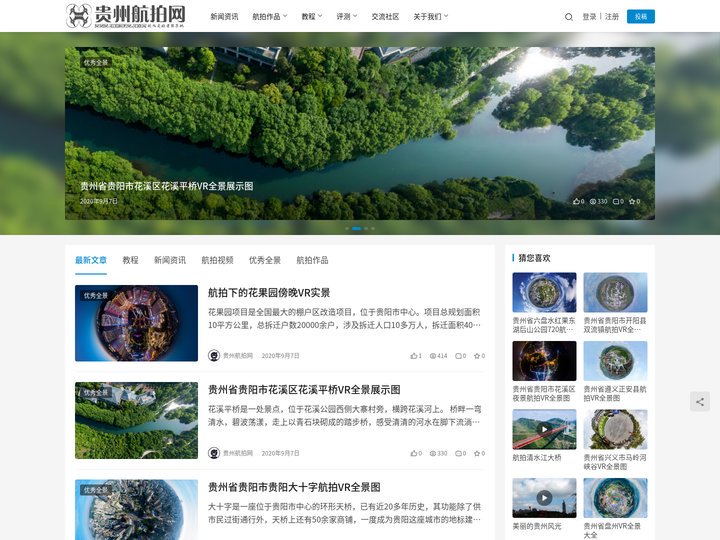Click the 贵州航拍网 site logo
720x540 pixels.
coord(125,16)
